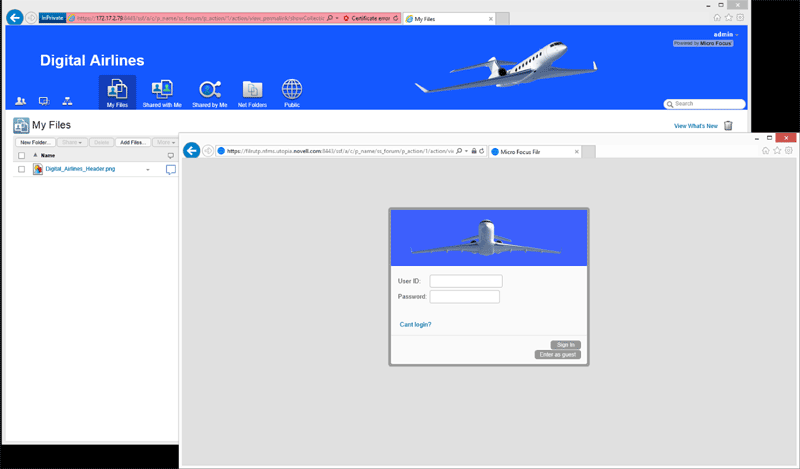Screen dimensions: 800x469
Task: Click the InPrivate indicator badge
Action: pyautogui.click(x=53, y=18)
